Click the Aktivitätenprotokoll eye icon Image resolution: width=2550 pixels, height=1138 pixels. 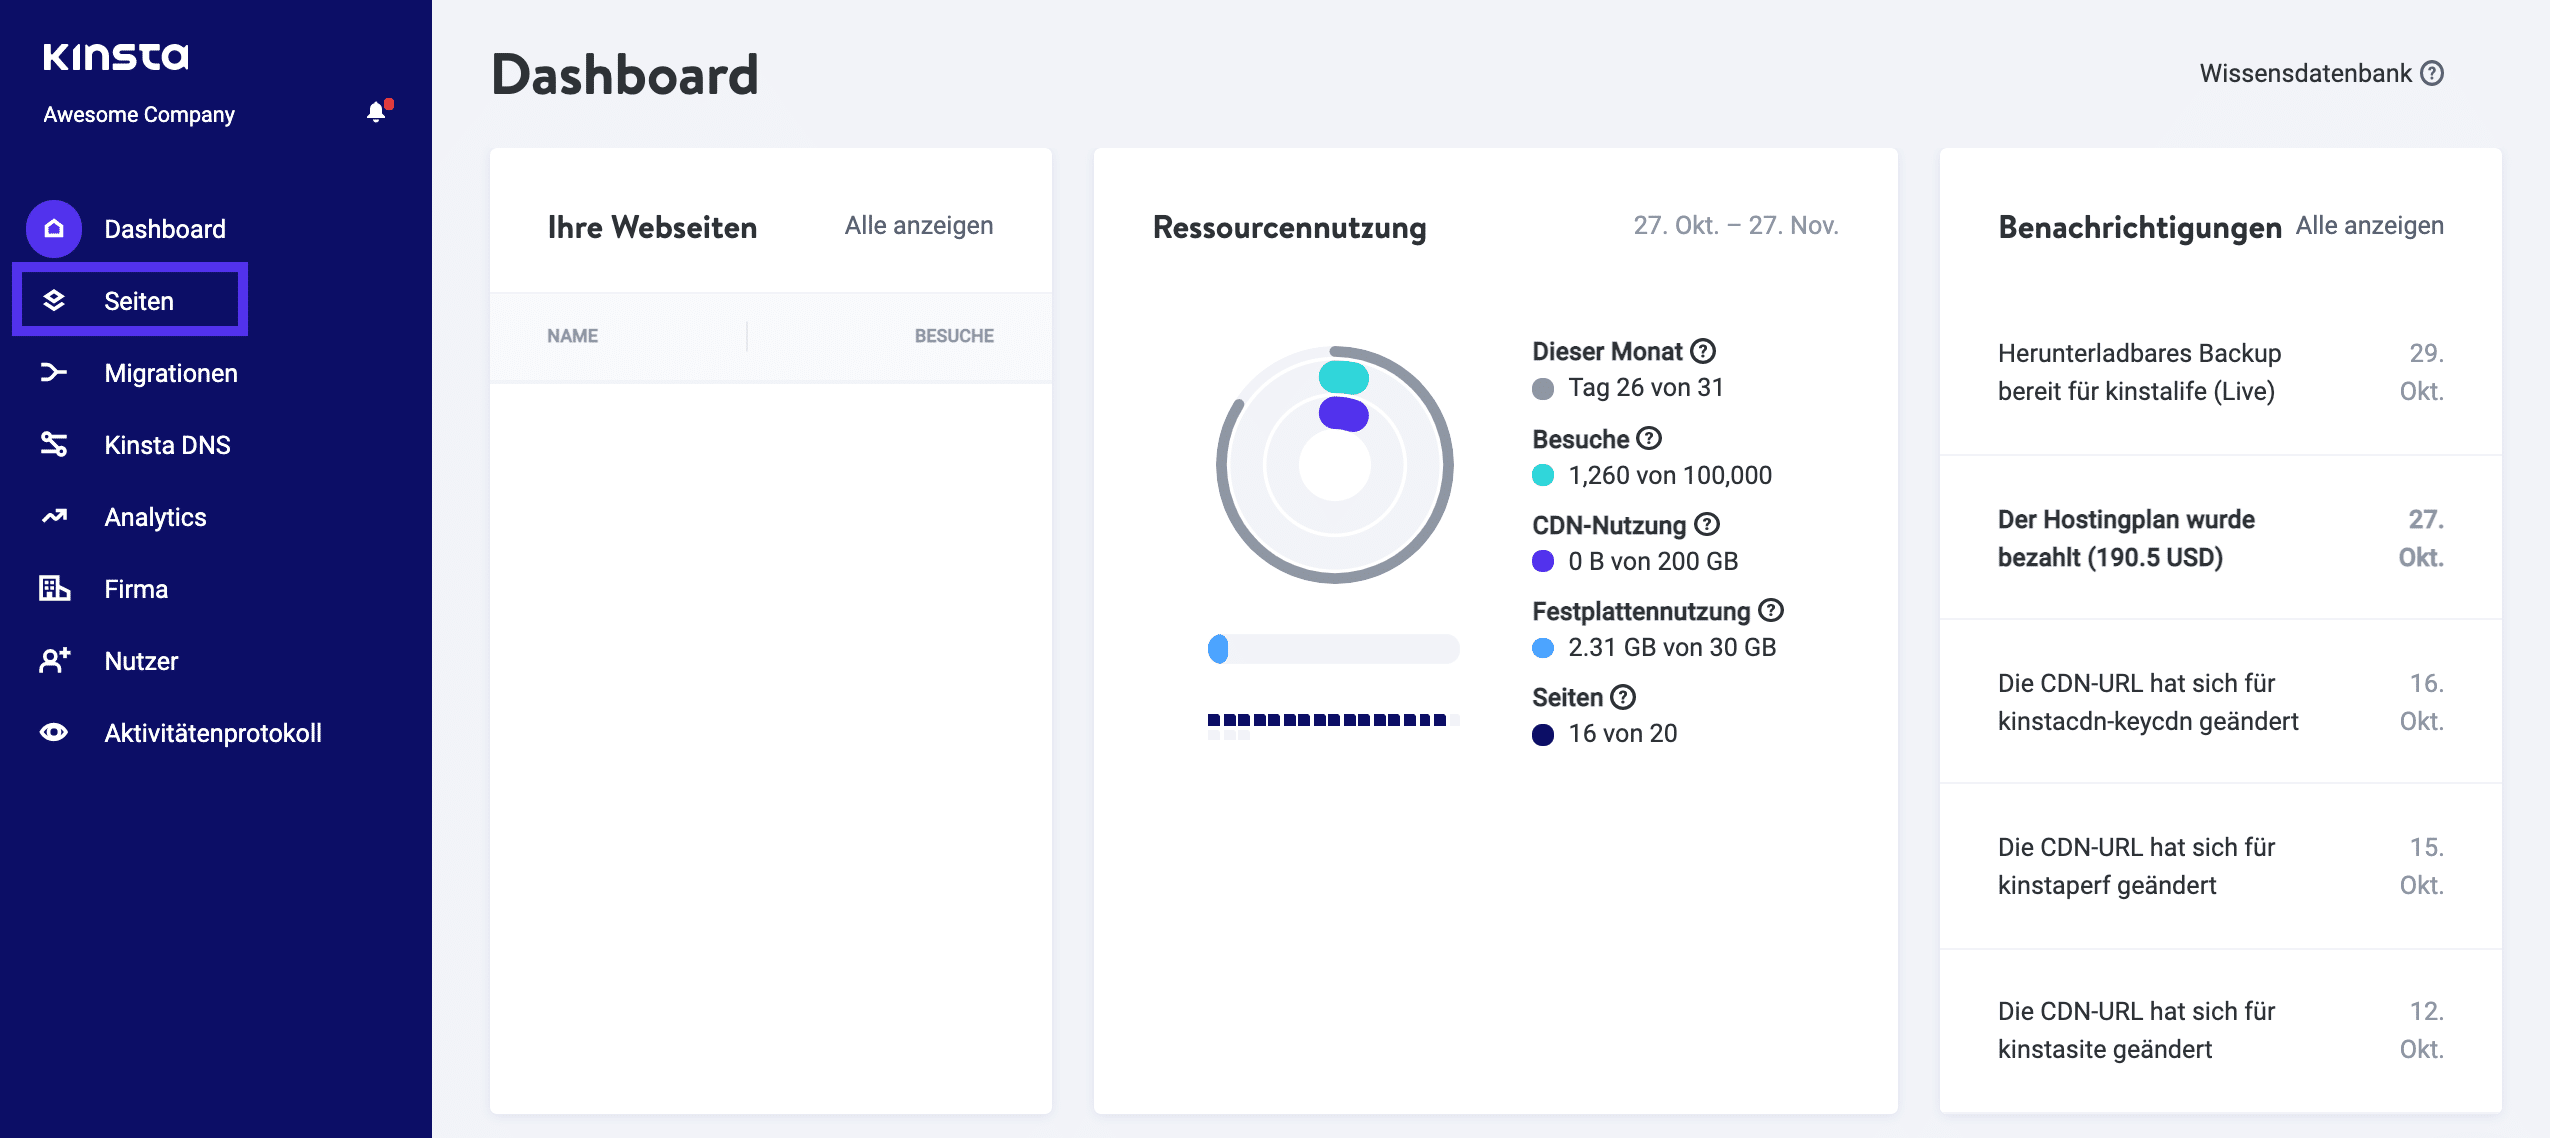pos(55,732)
